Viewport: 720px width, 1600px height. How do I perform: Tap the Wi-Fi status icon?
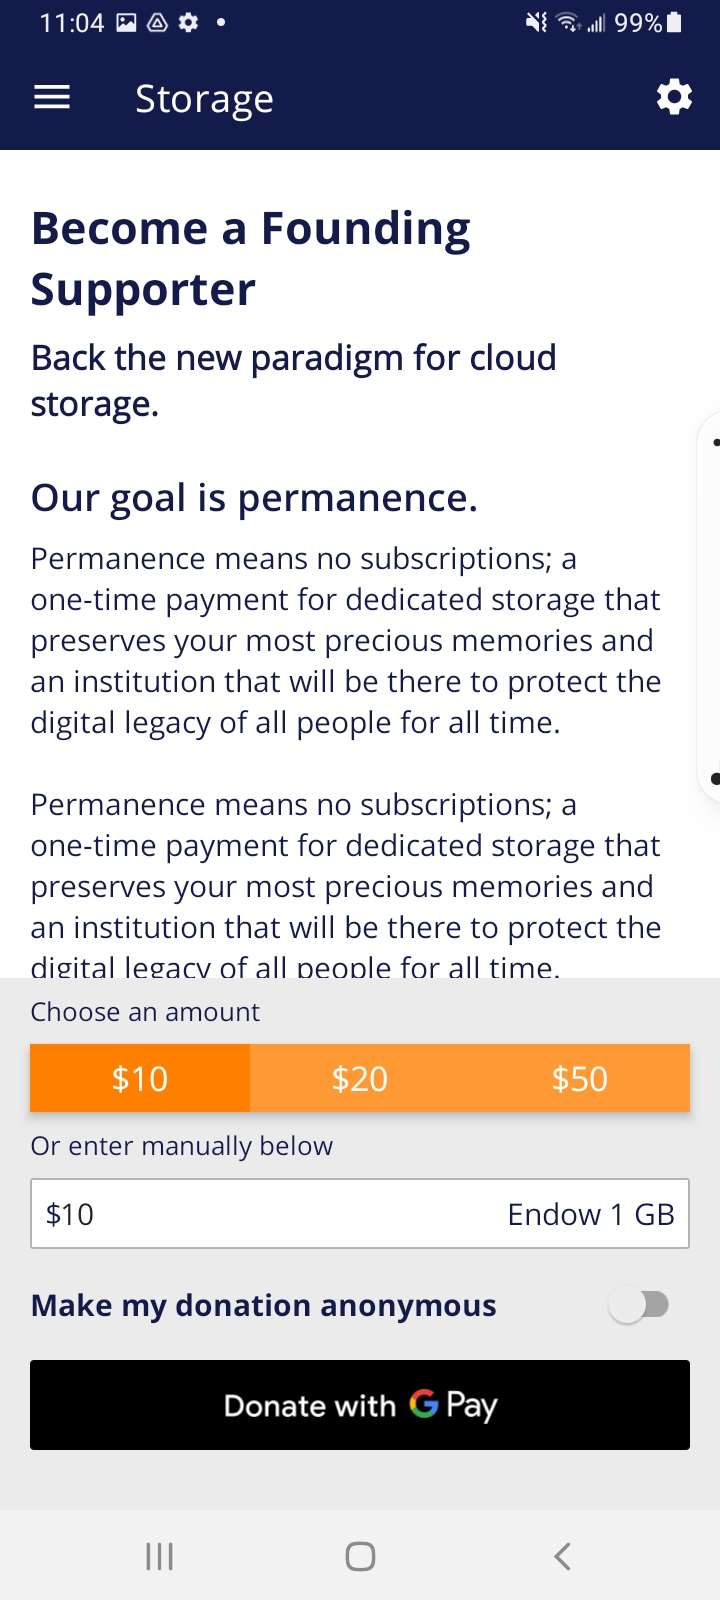[568, 22]
